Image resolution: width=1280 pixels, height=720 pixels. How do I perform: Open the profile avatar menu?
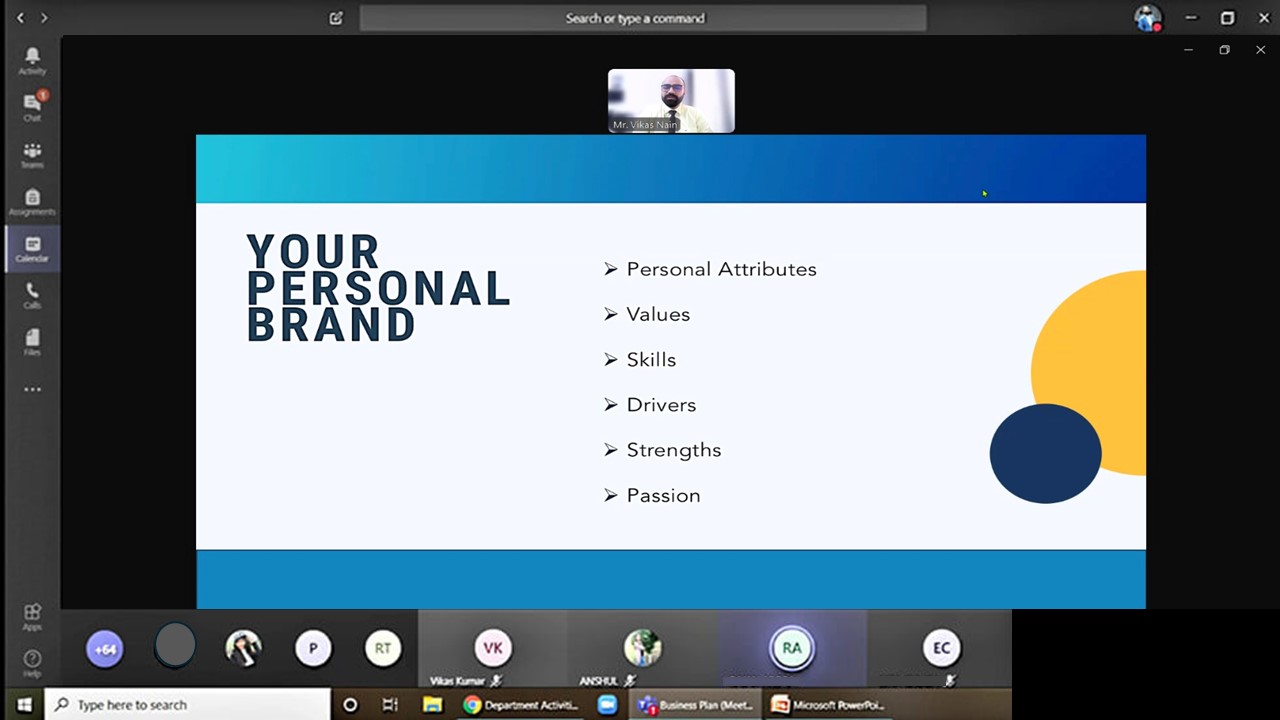[1147, 18]
